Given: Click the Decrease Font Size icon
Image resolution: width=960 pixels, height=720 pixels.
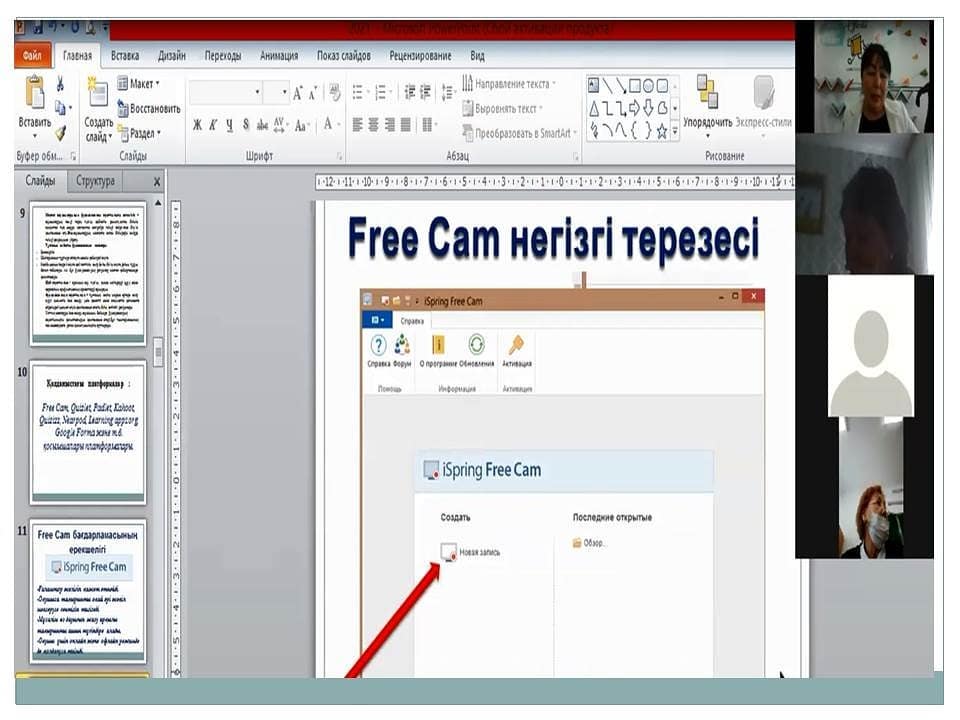Looking at the screenshot, I should pos(312,93).
